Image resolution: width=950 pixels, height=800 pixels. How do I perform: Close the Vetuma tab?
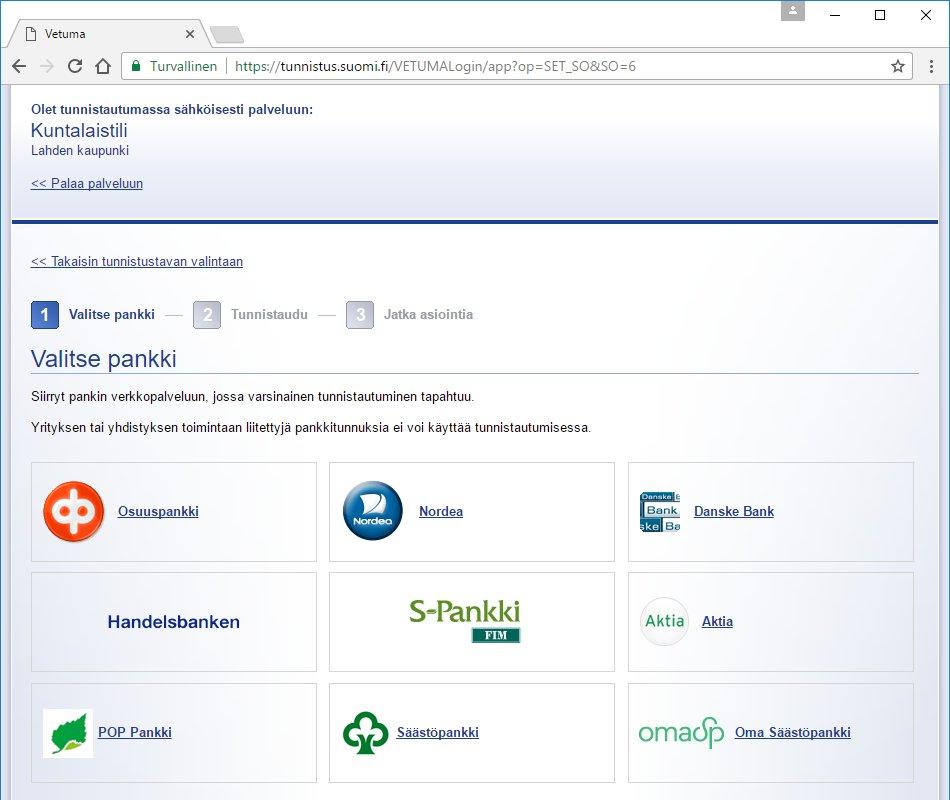[190, 34]
